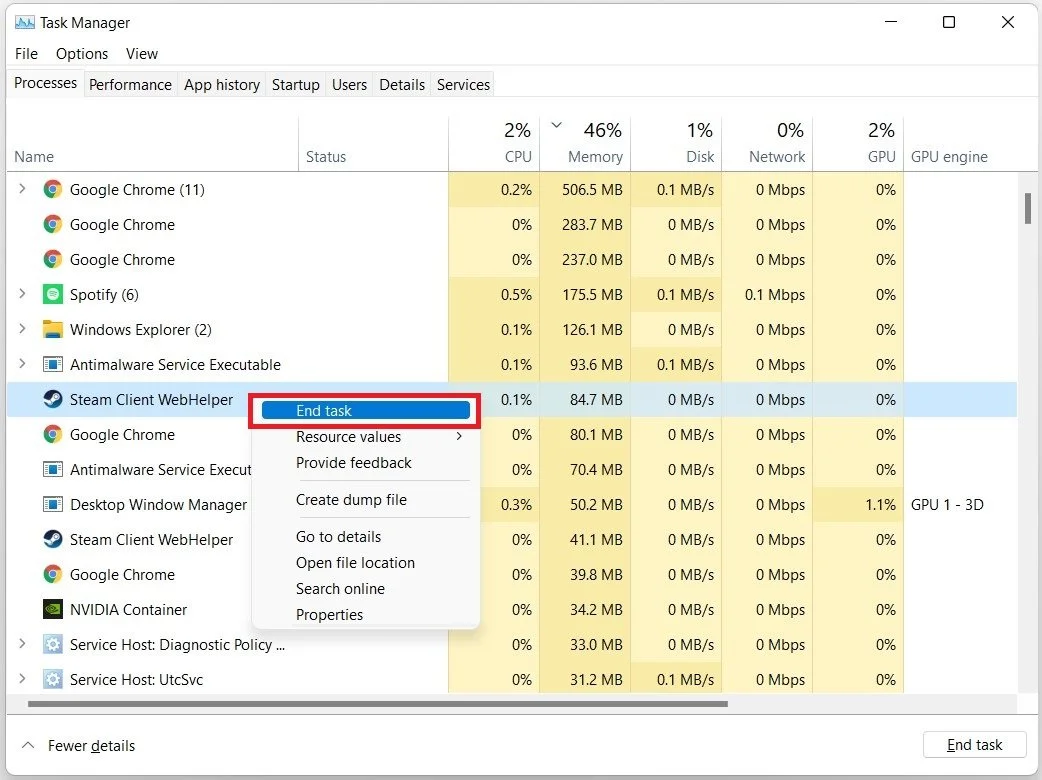Click the vertical scrollbar thumb
Image resolution: width=1042 pixels, height=780 pixels.
(1028, 209)
